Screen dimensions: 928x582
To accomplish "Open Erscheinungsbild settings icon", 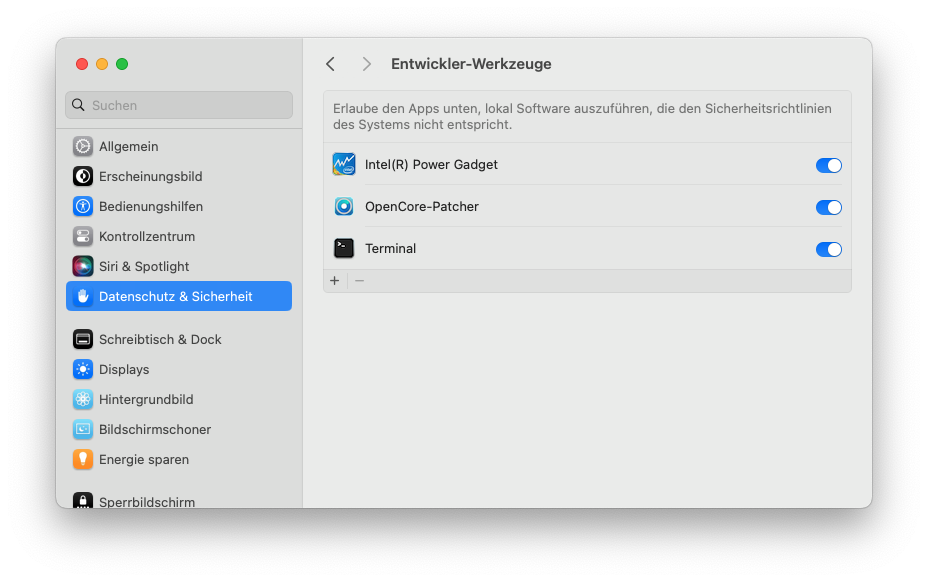I will tap(83, 177).
